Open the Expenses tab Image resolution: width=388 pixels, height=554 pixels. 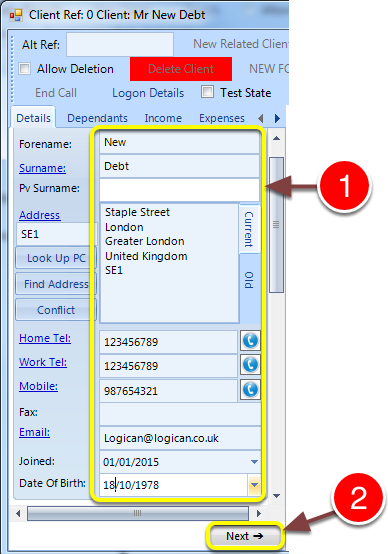pos(222,118)
